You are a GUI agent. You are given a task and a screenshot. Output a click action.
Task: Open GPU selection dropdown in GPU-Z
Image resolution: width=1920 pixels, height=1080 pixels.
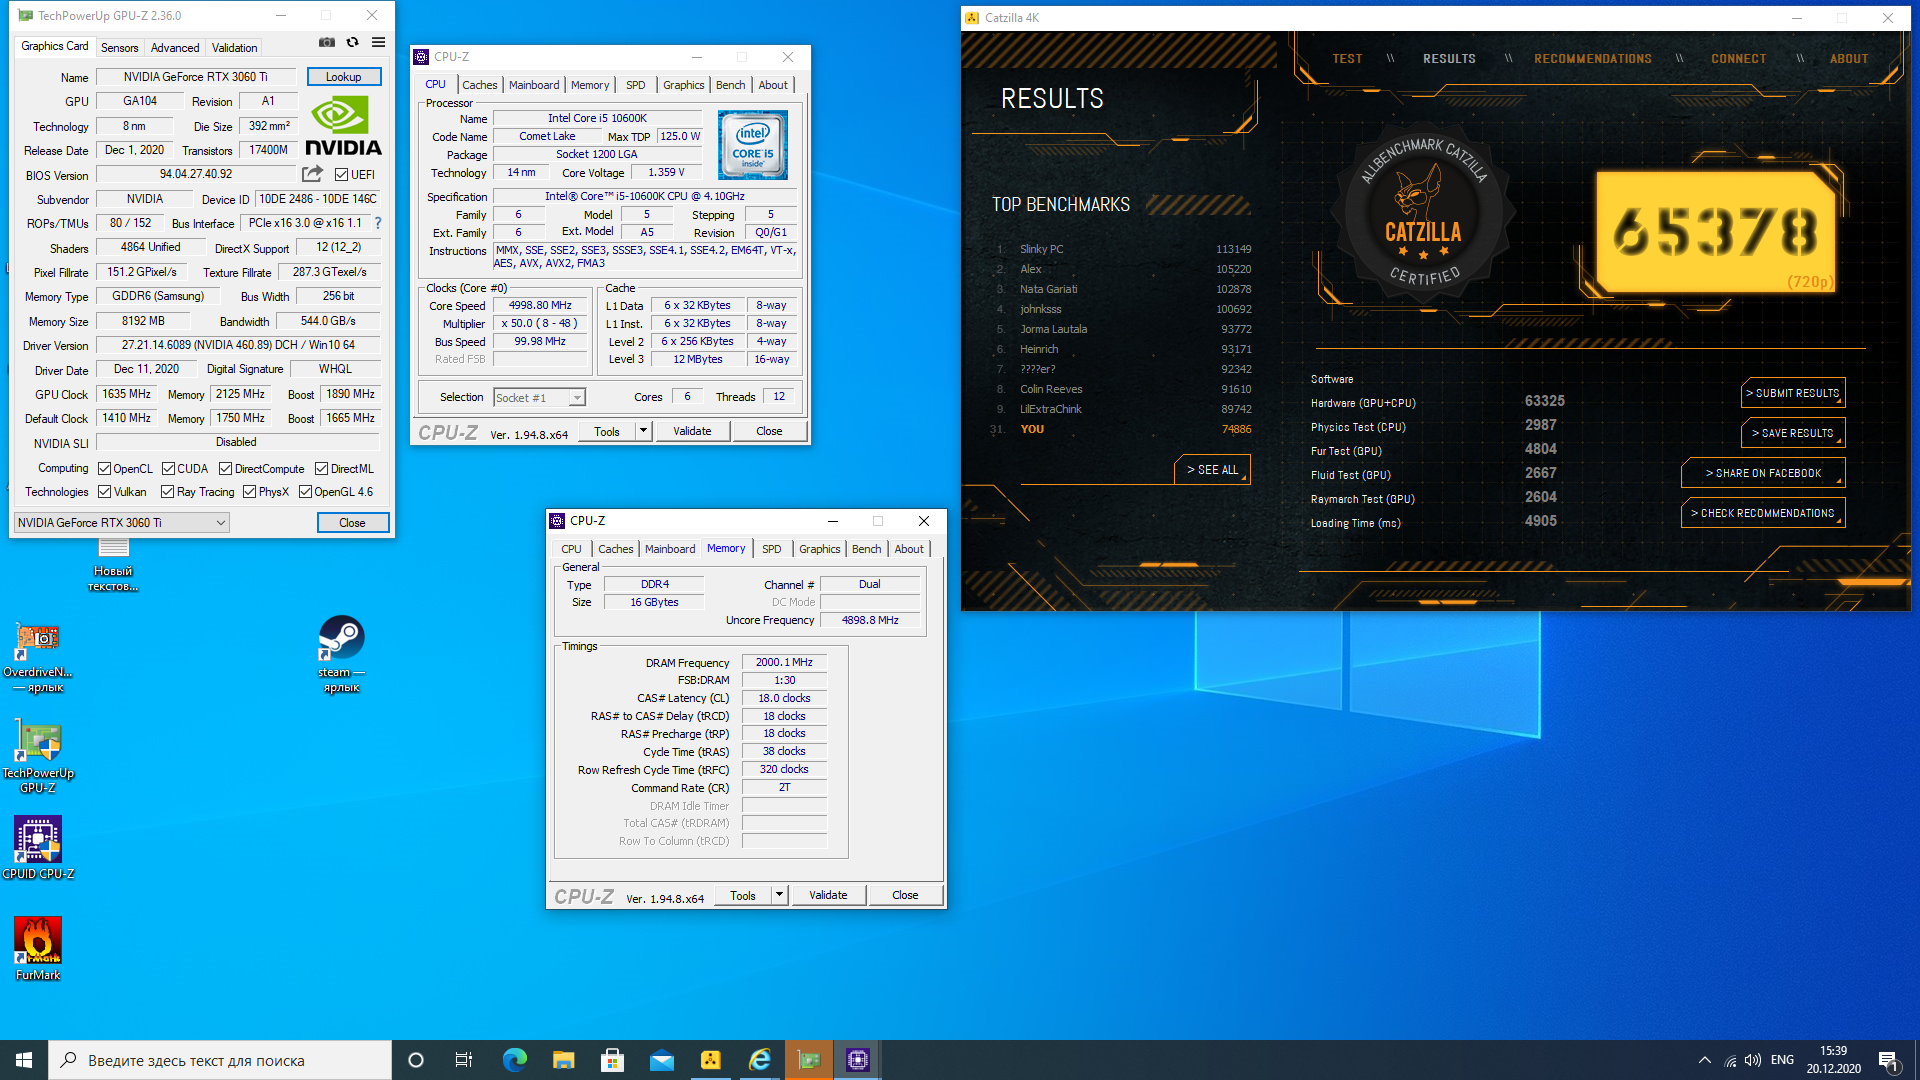[x=122, y=522]
